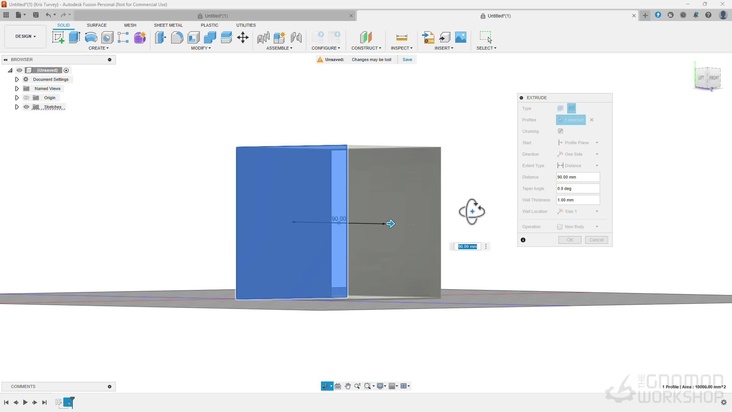This screenshot has height=412, width=732.
Task: Select the Thin Extrude type option
Action: pyautogui.click(x=571, y=108)
